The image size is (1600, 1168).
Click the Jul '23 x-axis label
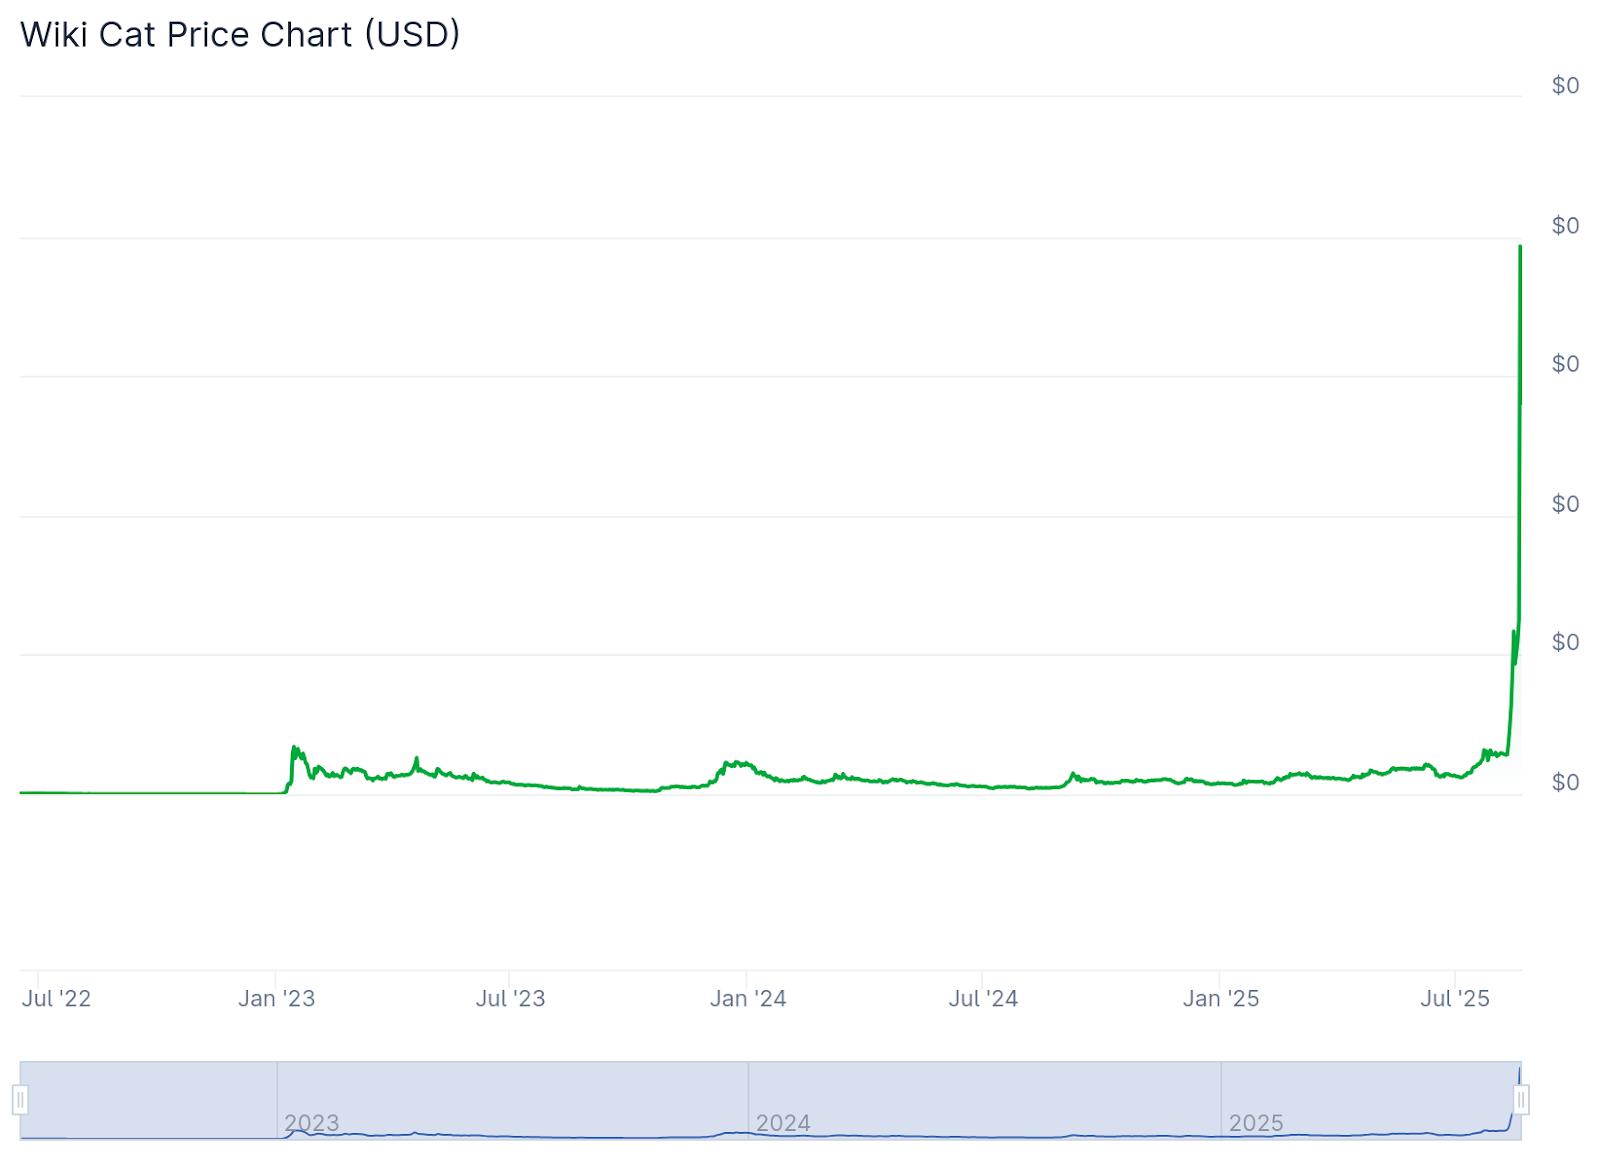pyautogui.click(x=510, y=998)
